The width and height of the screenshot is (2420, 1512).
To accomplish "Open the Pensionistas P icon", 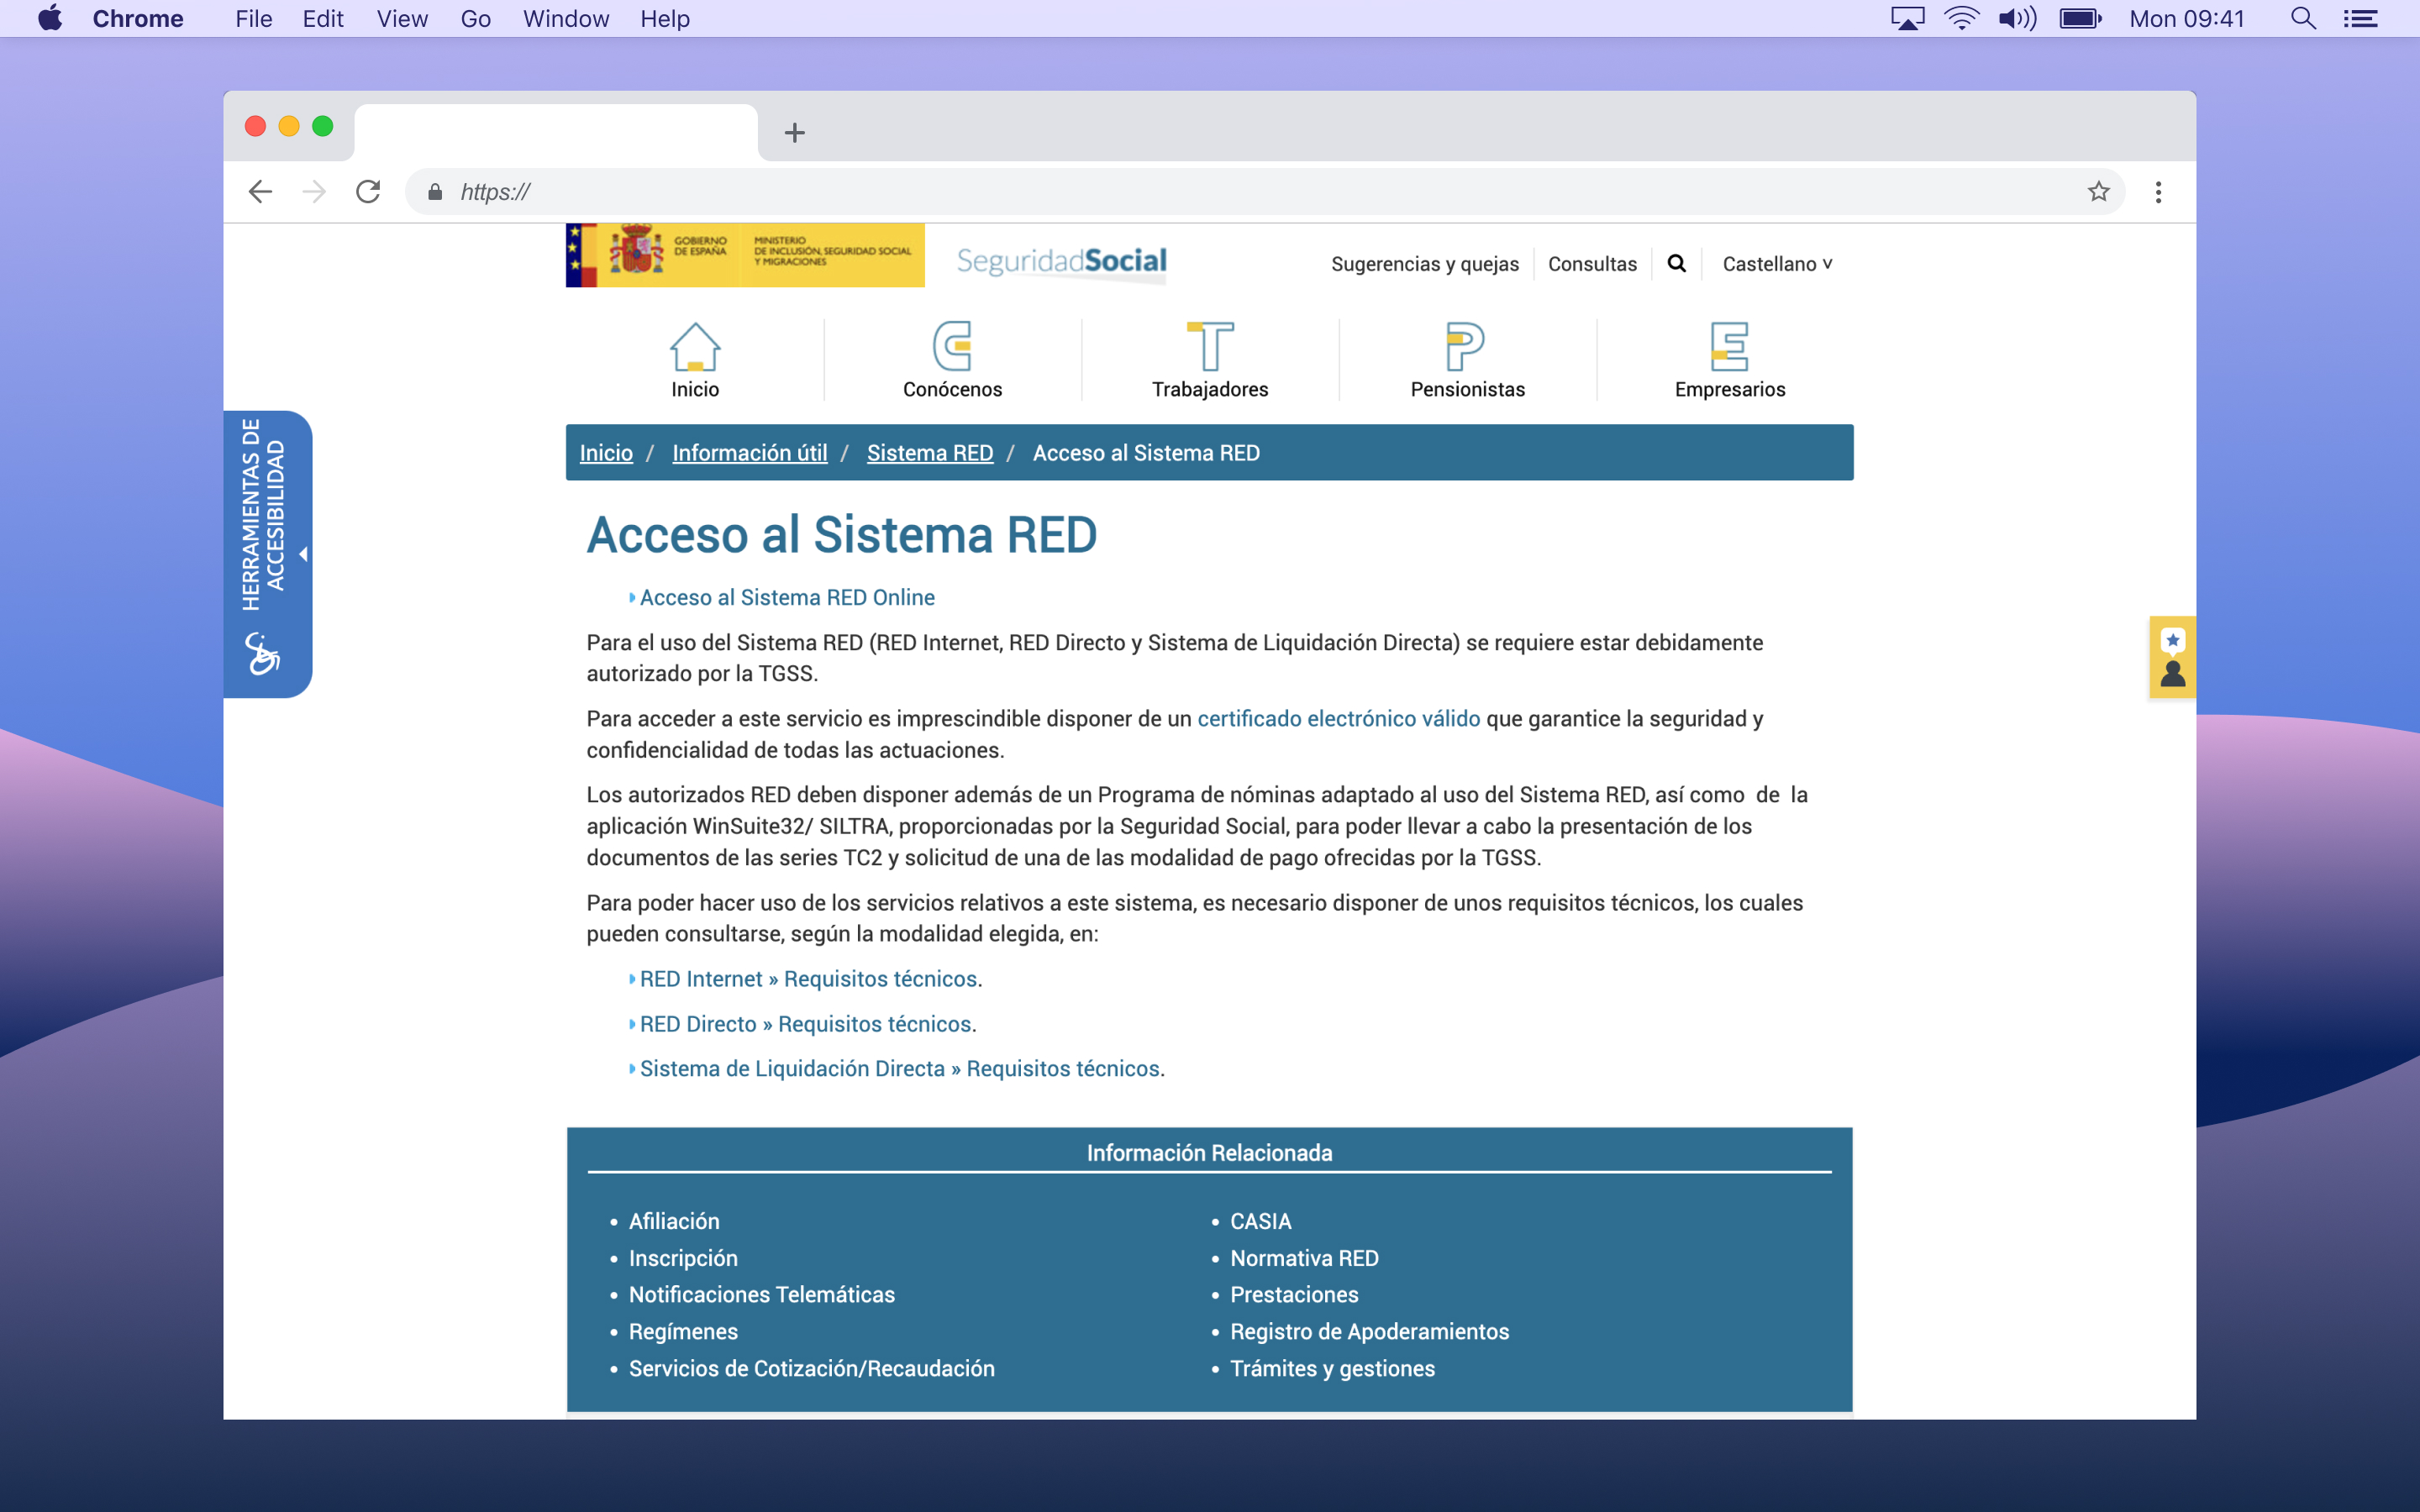I will tap(1466, 347).
